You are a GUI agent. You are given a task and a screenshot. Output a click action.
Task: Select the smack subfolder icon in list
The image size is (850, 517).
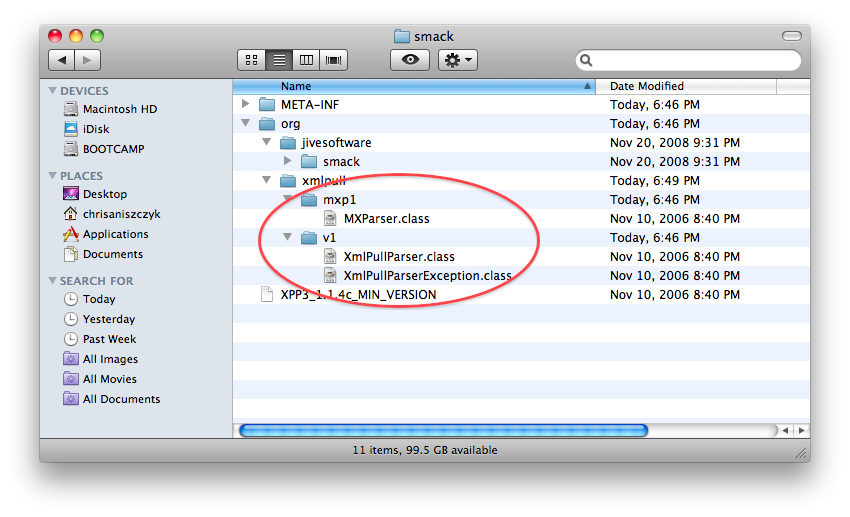pyautogui.click(x=309, y=161)
